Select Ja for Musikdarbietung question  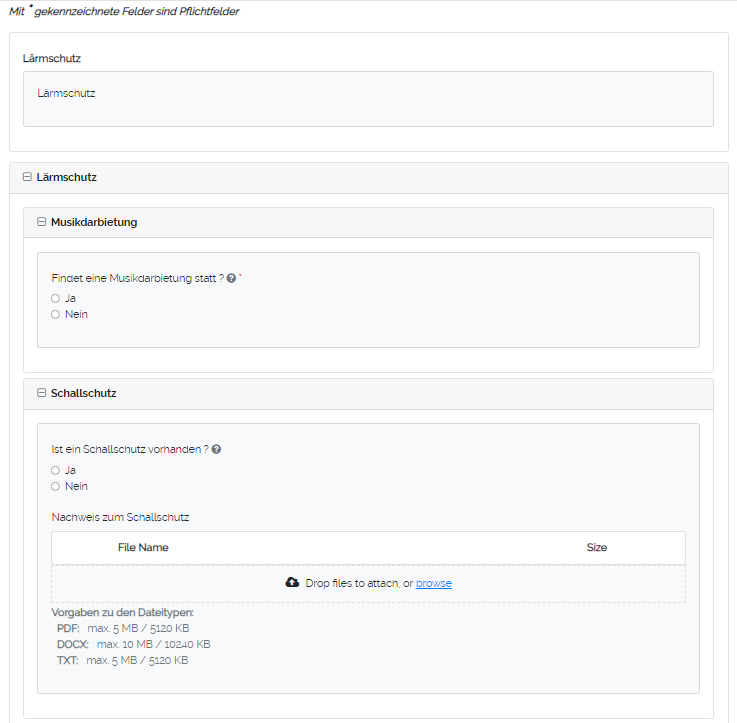point(56,298)
